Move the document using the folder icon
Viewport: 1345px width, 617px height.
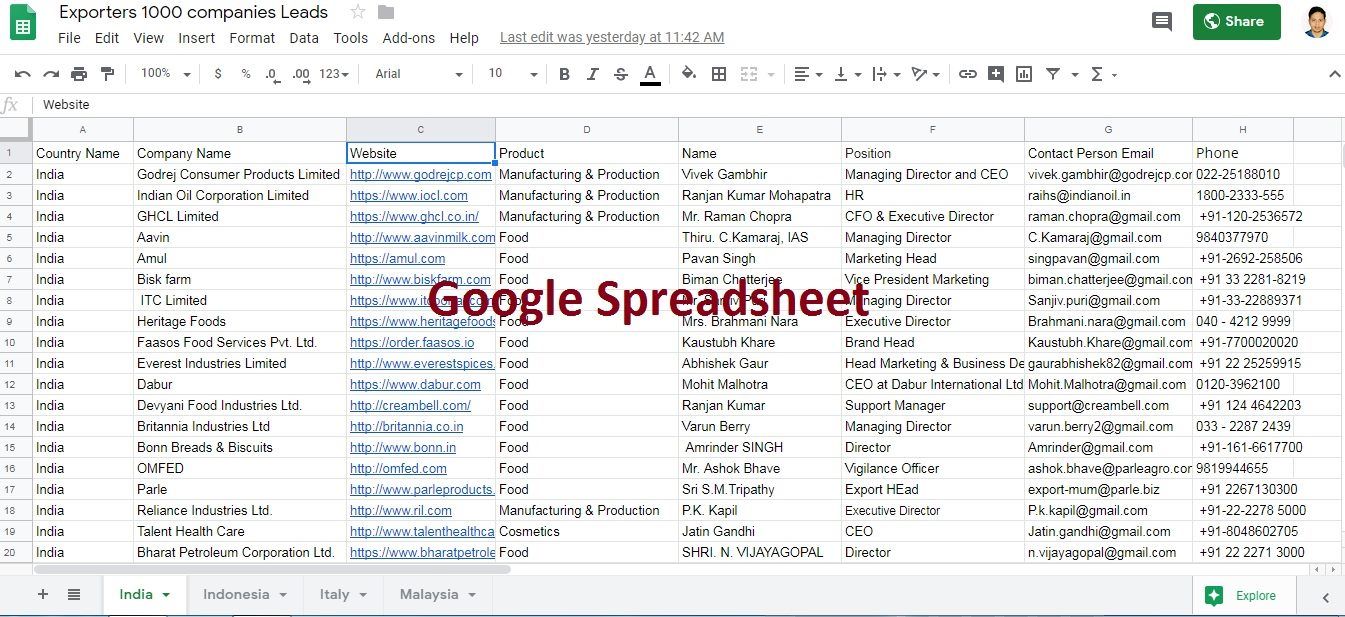pos(385,12)
